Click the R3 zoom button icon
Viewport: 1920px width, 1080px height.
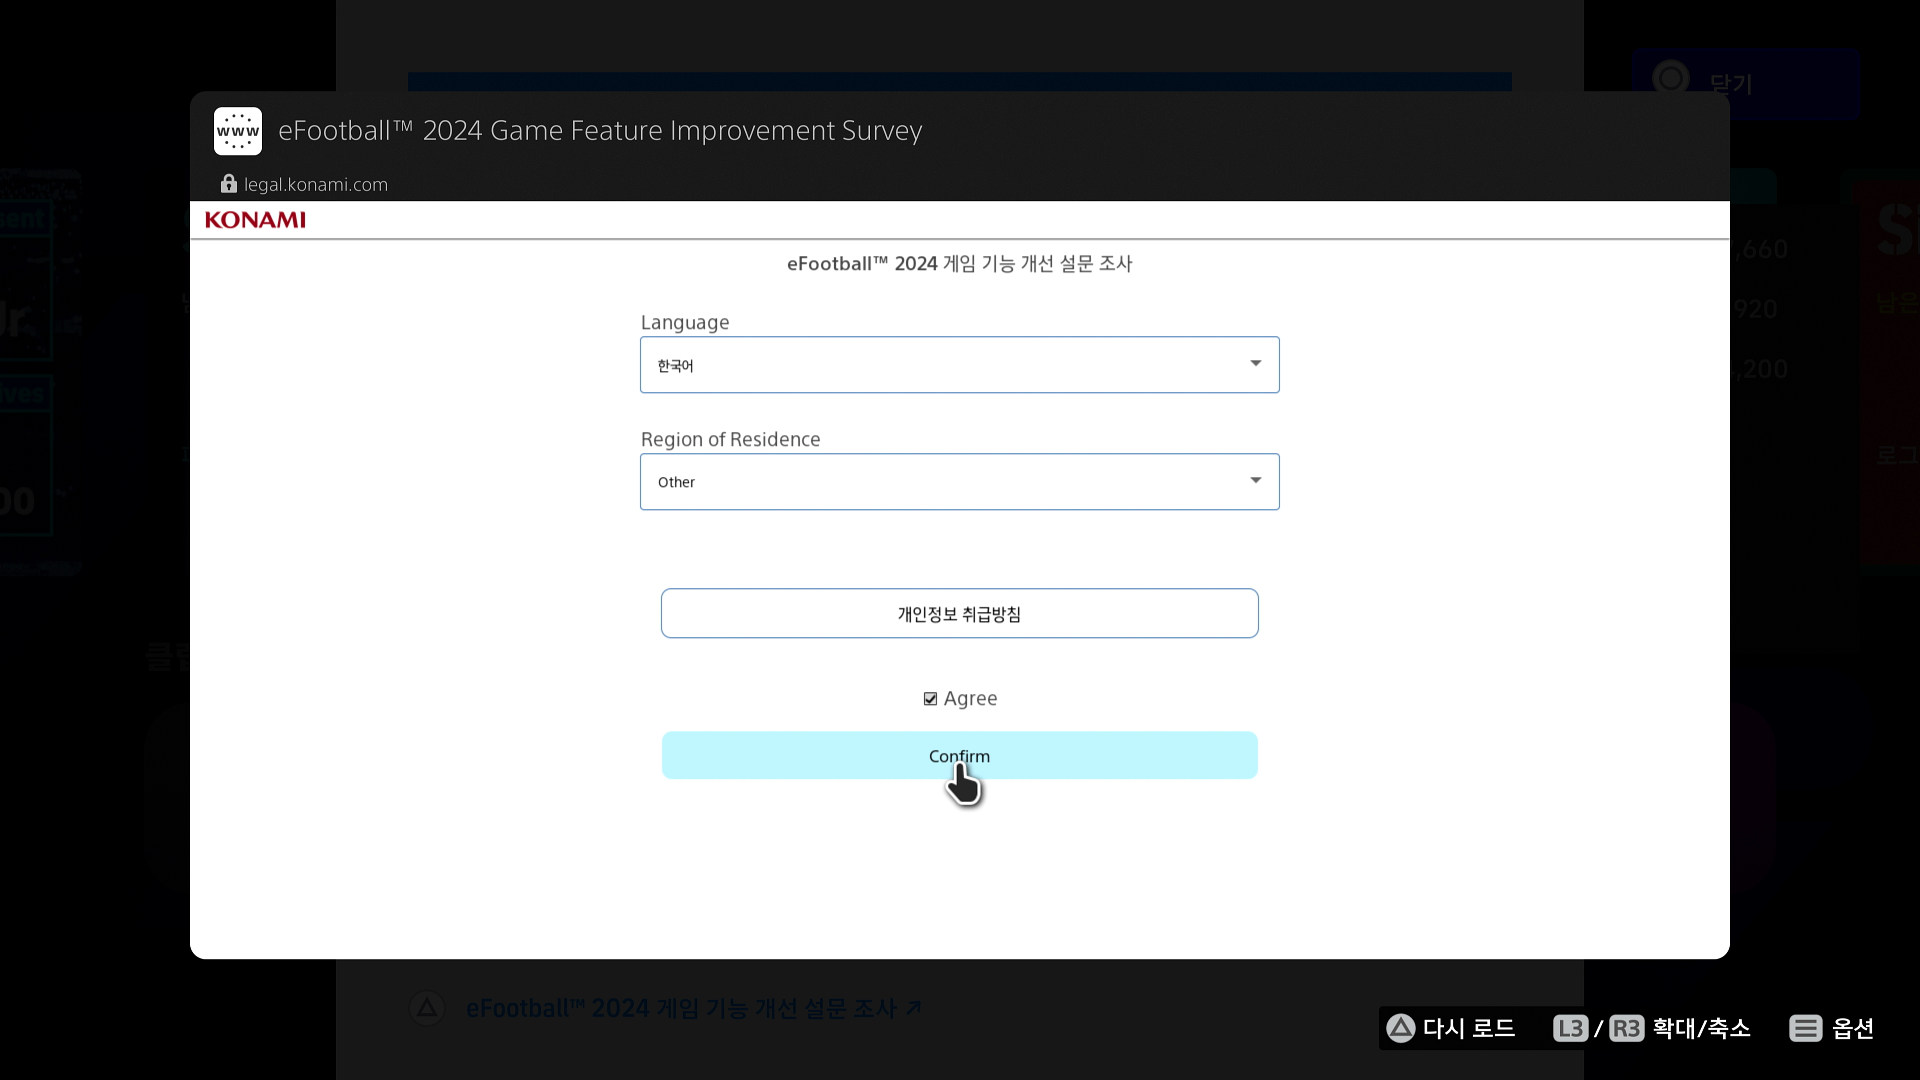(x=1627, y=1028)
